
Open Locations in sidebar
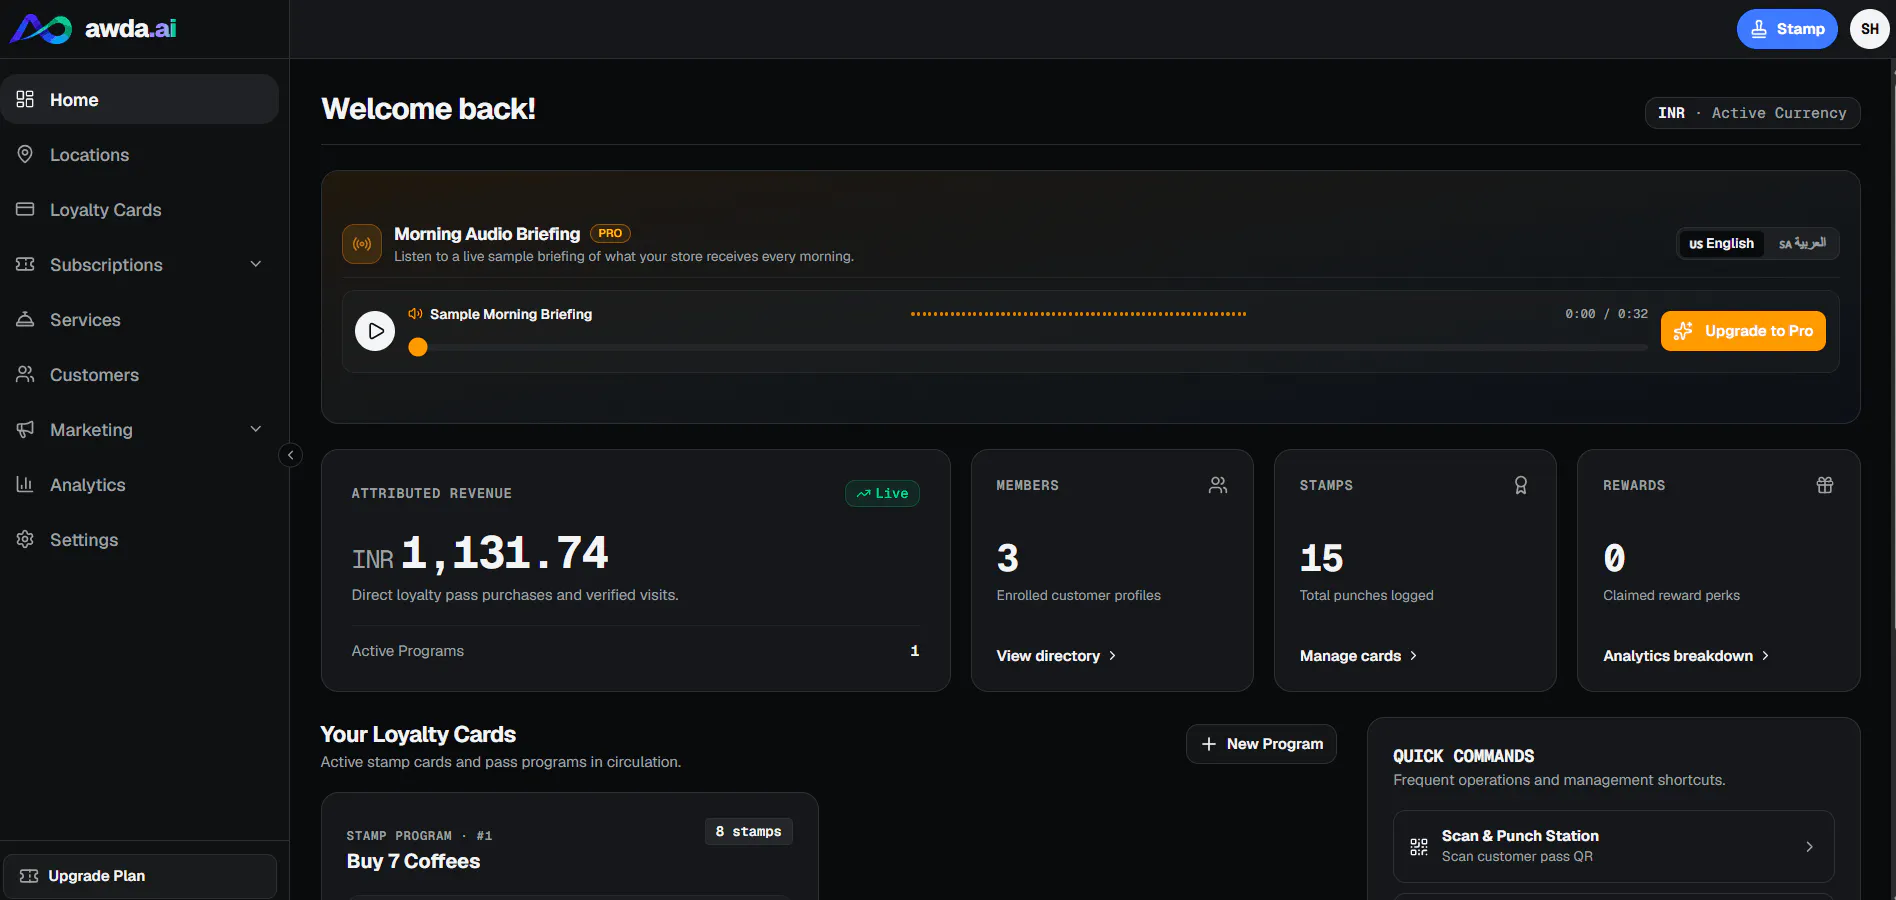140,154
